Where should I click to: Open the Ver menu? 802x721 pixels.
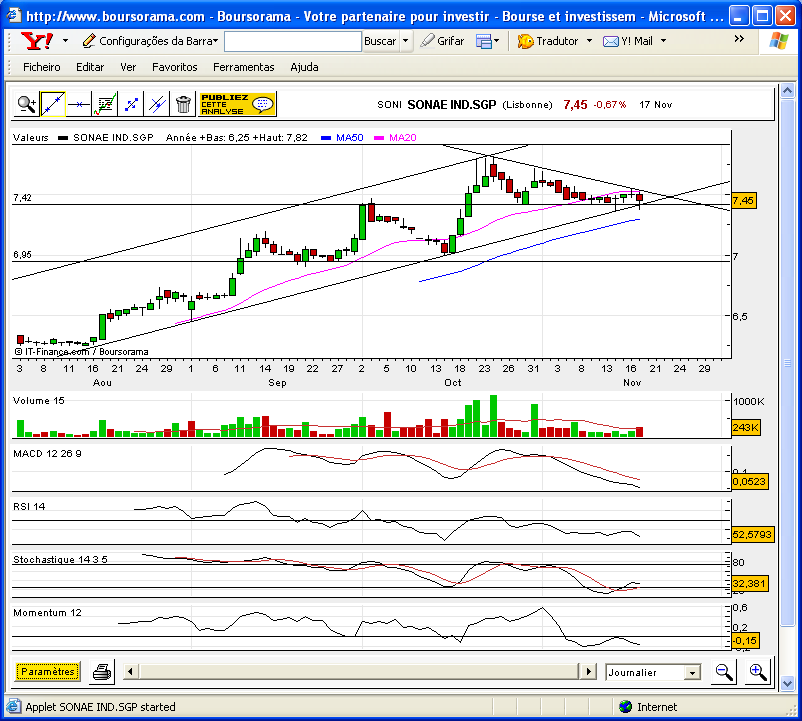(128, 67)
